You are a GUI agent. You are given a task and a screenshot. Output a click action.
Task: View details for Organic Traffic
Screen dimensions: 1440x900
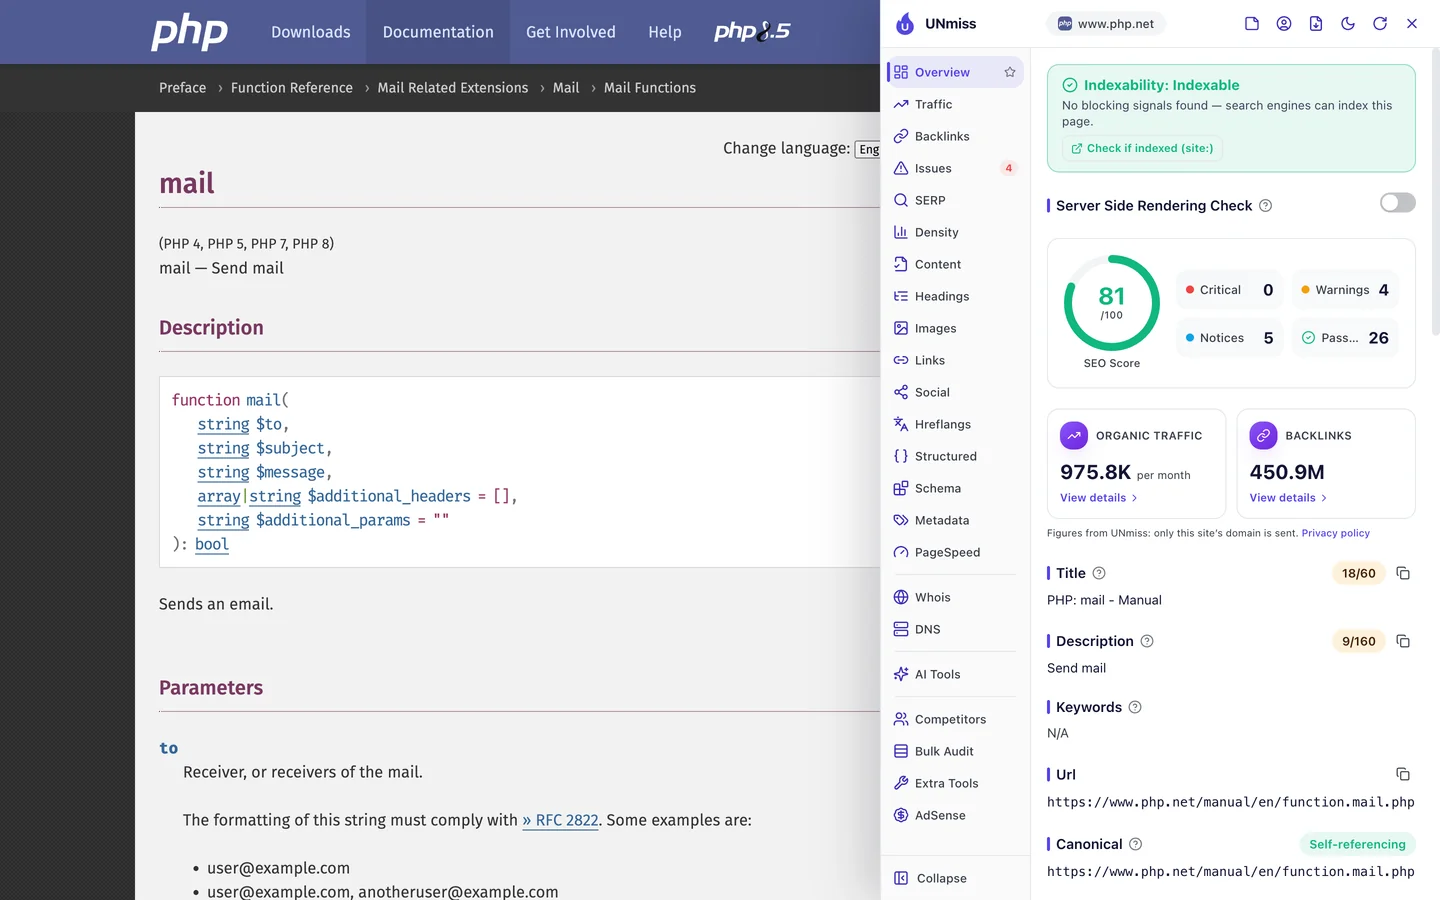[x=1098, y=498]
